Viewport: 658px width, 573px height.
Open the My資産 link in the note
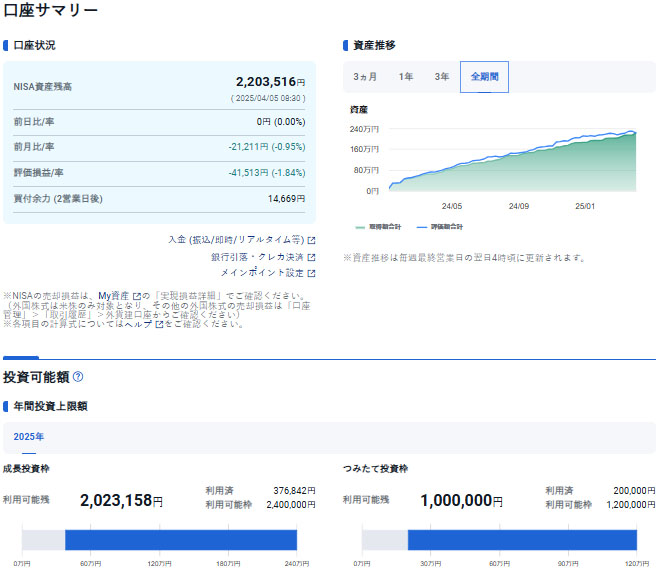(x=114, y=296)
